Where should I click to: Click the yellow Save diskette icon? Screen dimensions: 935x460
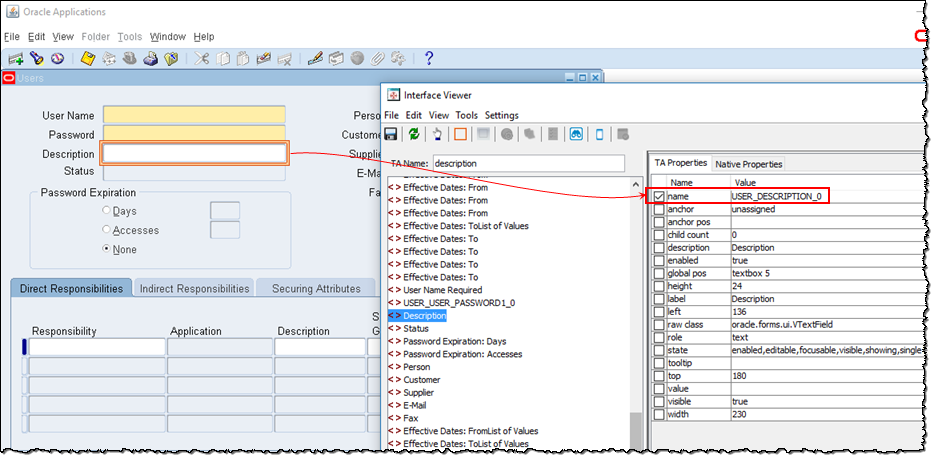(x=88, y=58)
